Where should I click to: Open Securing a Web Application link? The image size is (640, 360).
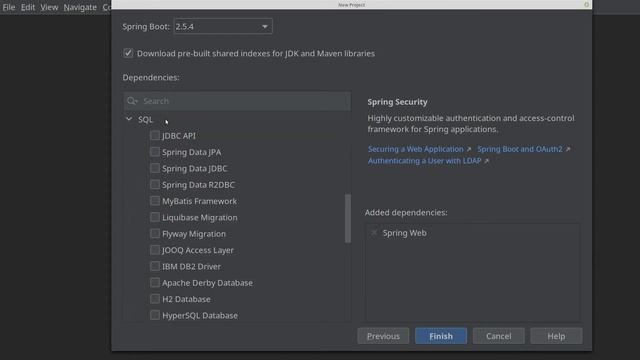(416, 149)
